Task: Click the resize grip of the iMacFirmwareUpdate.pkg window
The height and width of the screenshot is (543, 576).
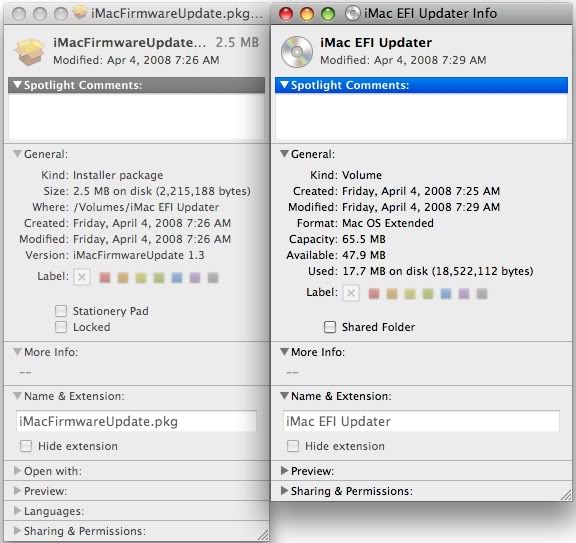Action: pyautogui.click(x=263, y=535)
